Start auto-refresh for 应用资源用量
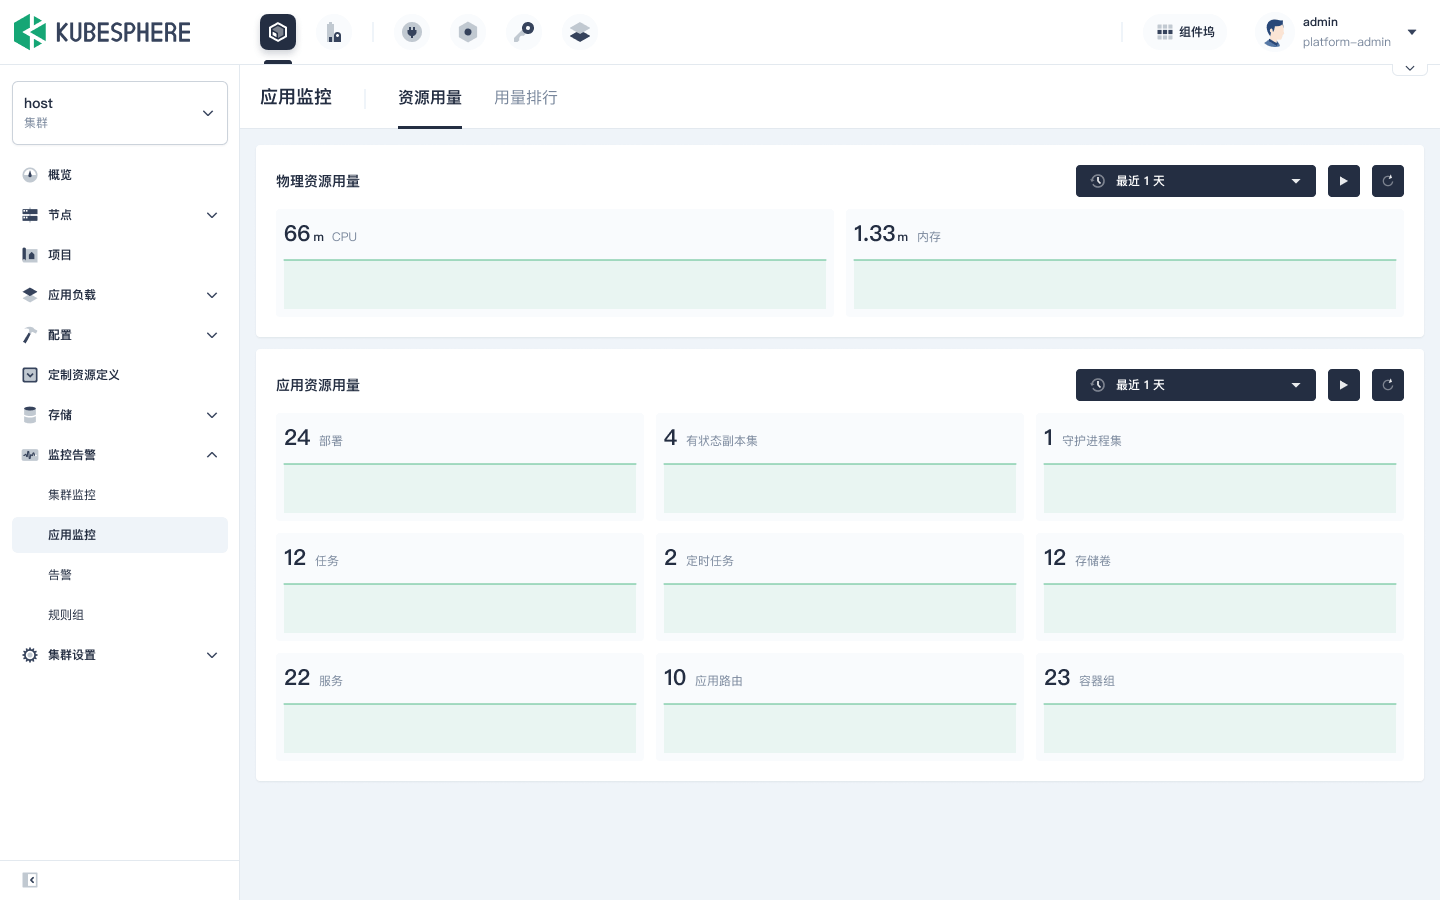The width and height of the screenshot is (1440, 900). click(1344, 385)
